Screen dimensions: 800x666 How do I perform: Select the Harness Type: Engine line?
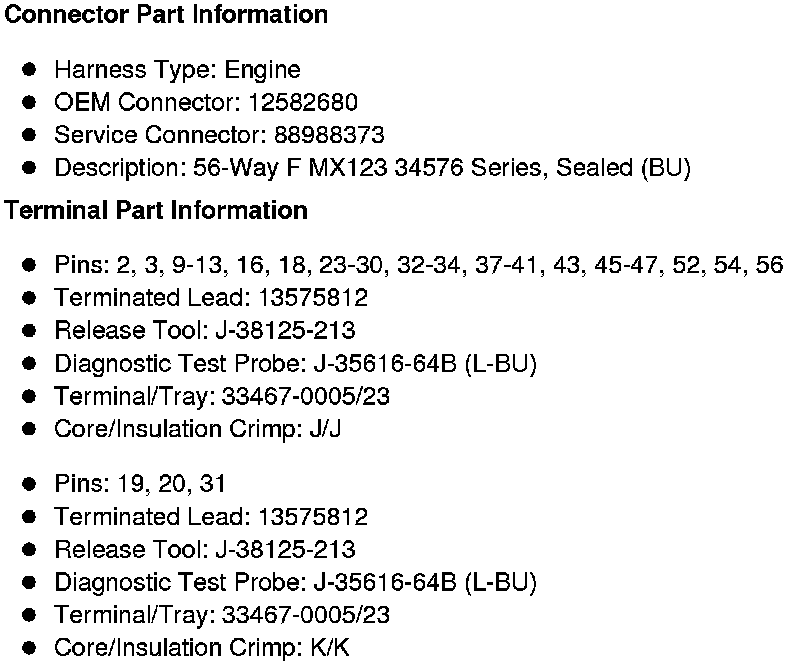pyautogui.click(x=177, y=70)
